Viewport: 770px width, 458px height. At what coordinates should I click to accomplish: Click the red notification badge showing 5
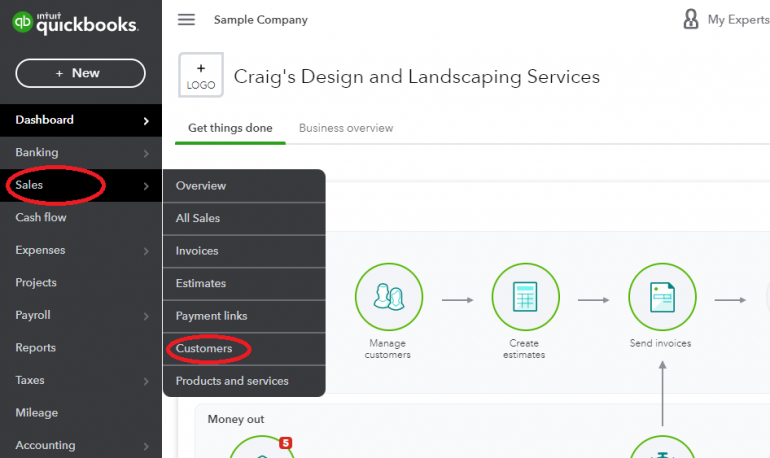click(x=285, y=442)
